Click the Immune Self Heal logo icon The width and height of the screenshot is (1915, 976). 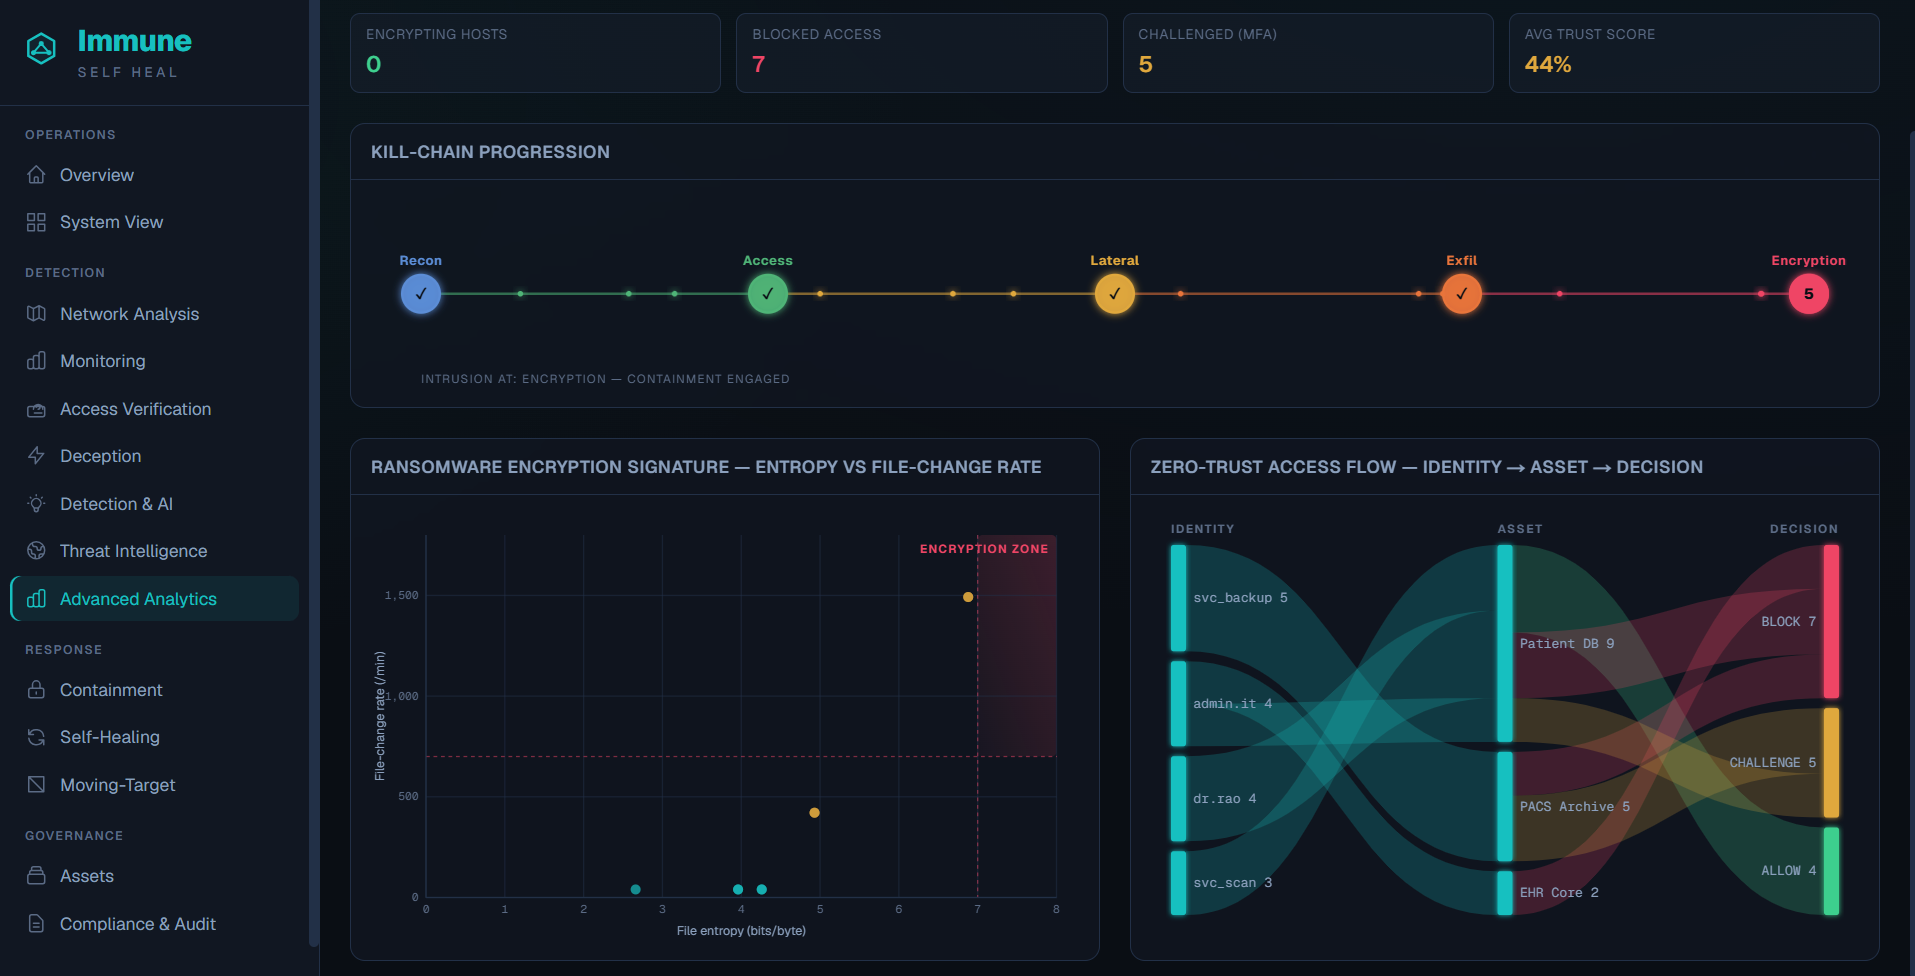tap(41, 48)
